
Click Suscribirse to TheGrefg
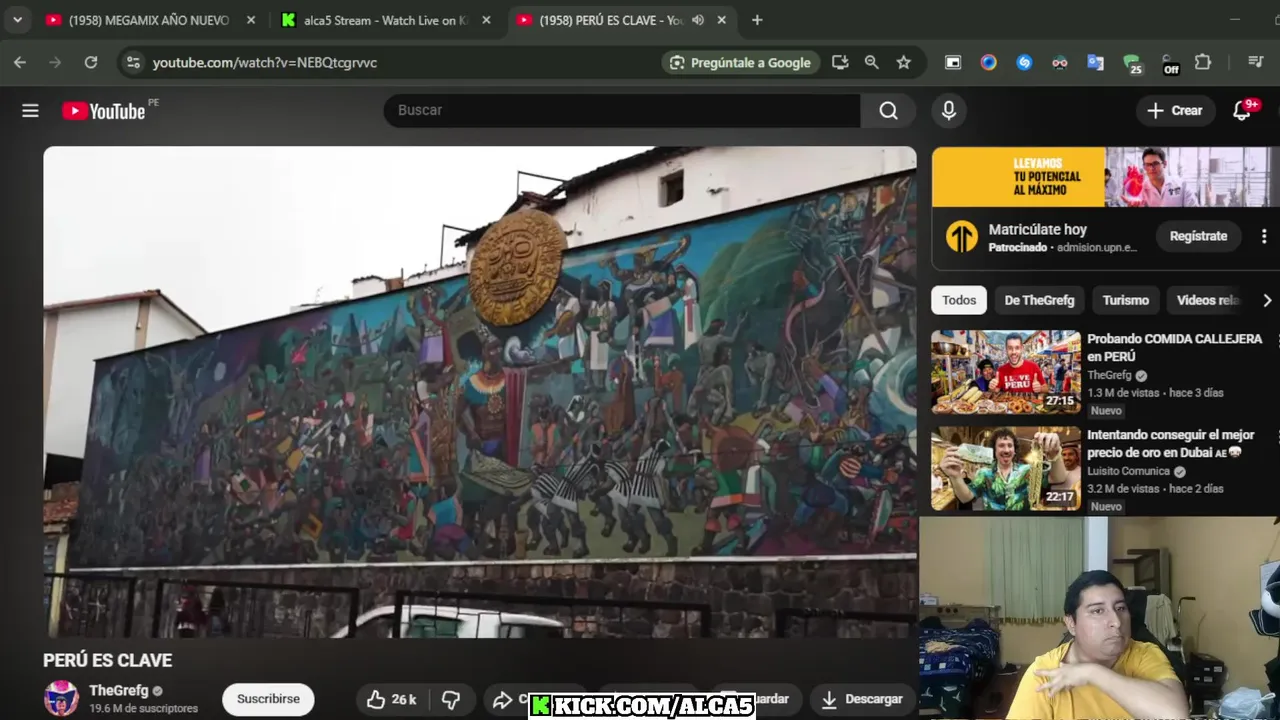tap(268, 699)
